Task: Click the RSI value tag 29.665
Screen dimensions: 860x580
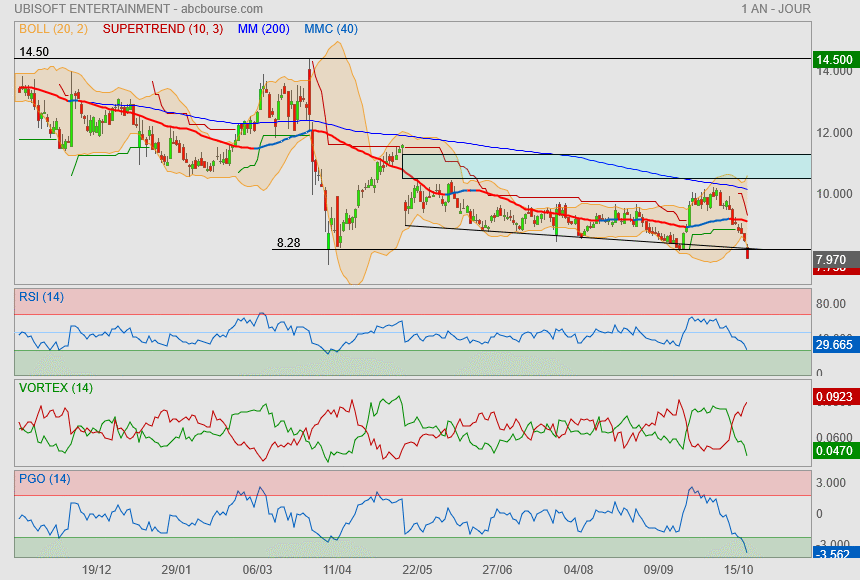Action: [835, 345]
